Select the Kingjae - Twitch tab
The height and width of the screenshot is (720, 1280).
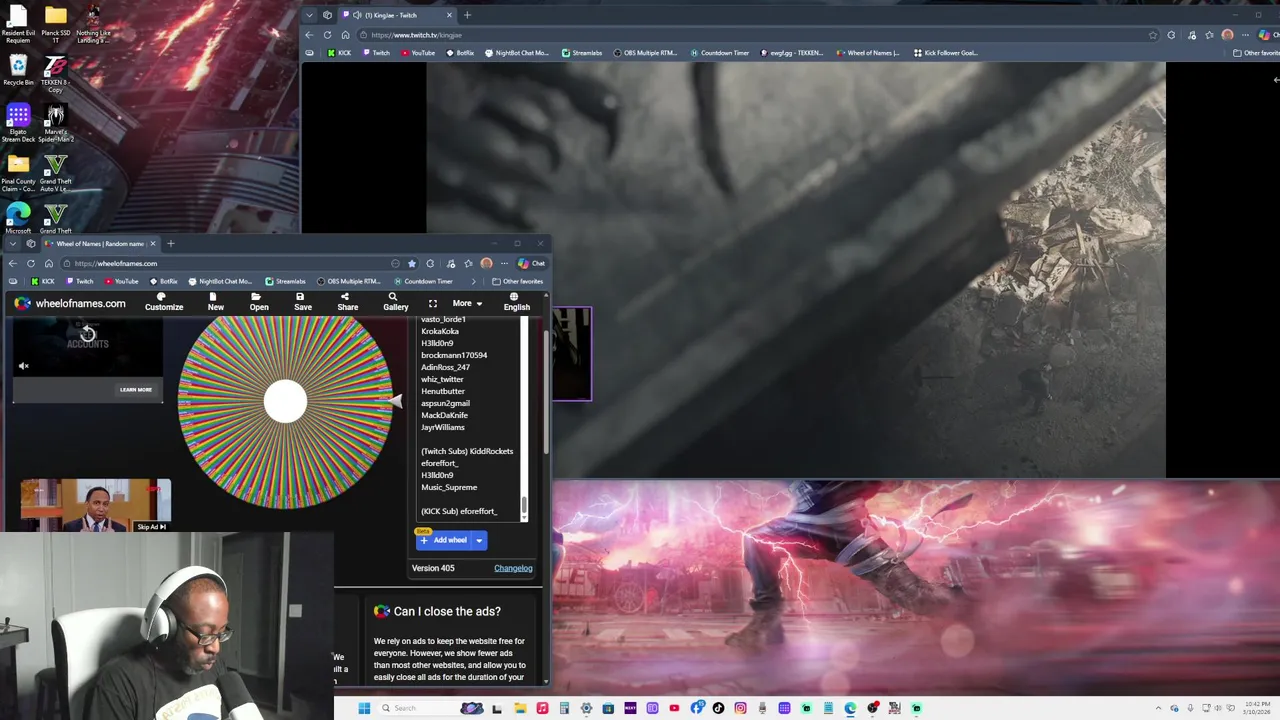tap(397, 15)
